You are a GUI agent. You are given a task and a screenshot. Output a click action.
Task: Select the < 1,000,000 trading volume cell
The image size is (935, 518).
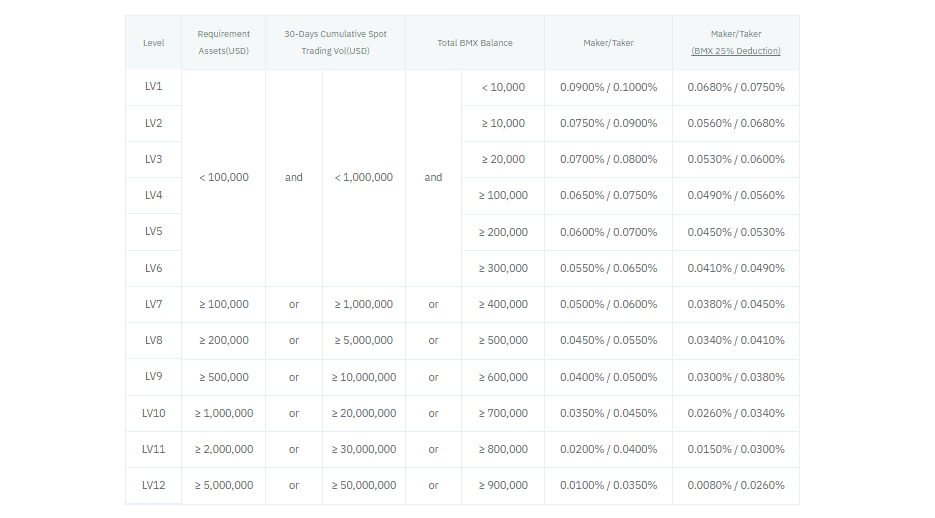[364, 177]
